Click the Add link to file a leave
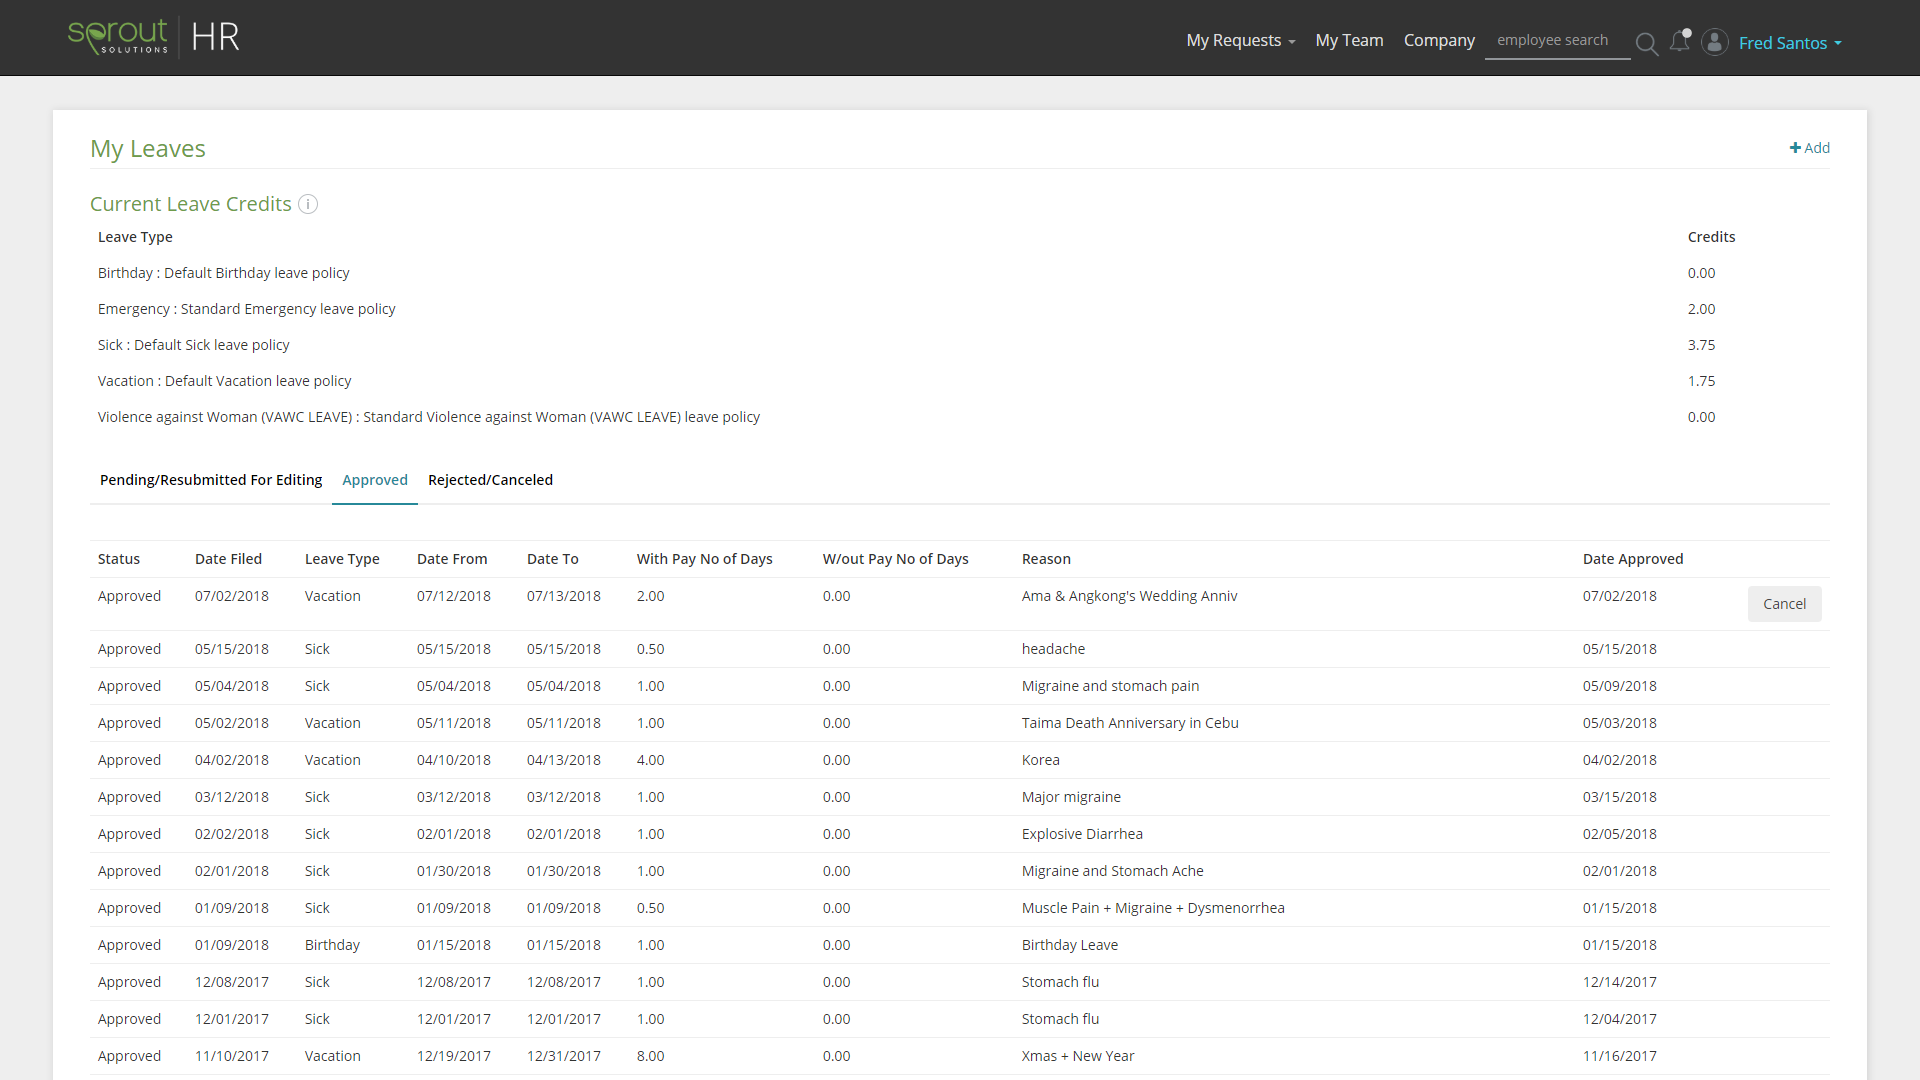 point(1816,147)
